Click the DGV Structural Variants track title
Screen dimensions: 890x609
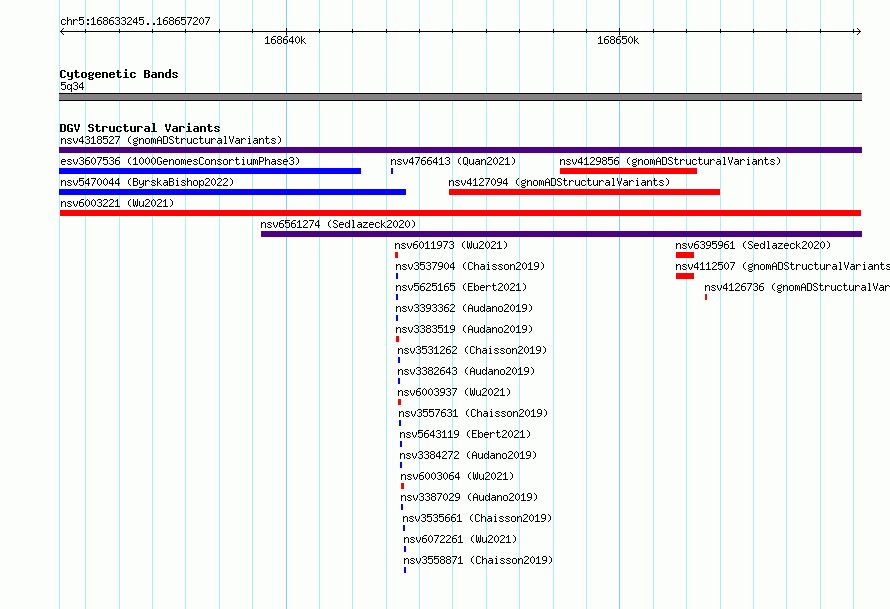(140, 128)
